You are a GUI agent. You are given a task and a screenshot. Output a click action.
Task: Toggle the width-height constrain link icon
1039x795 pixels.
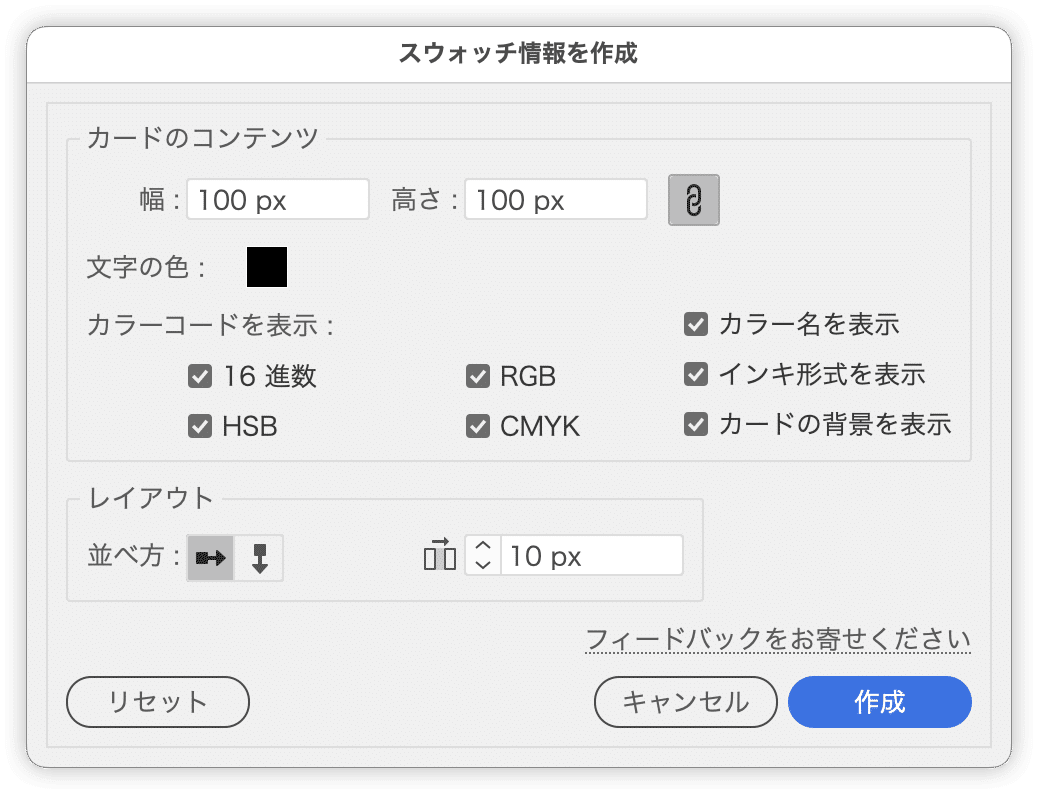coord(693,200)
